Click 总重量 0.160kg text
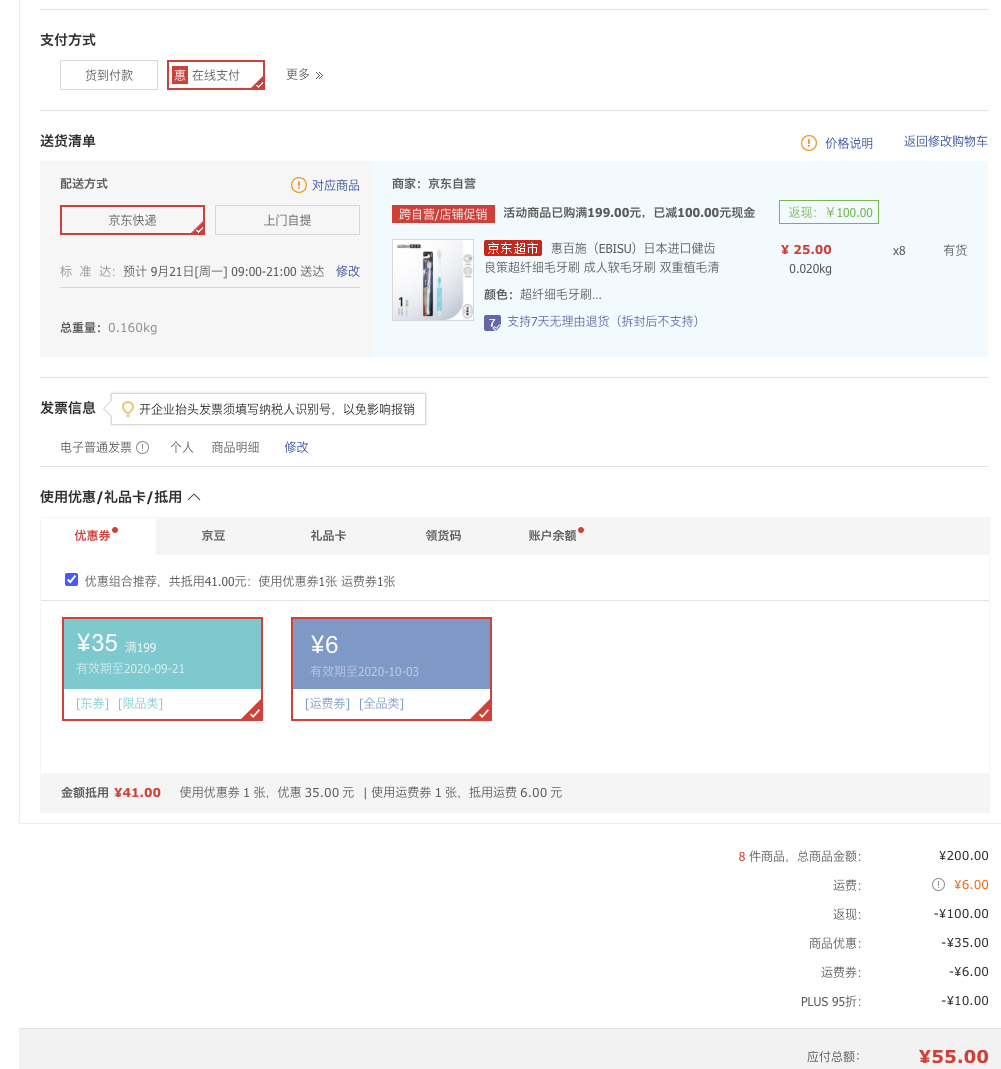1001x1069 pixels. coord(108,328)
